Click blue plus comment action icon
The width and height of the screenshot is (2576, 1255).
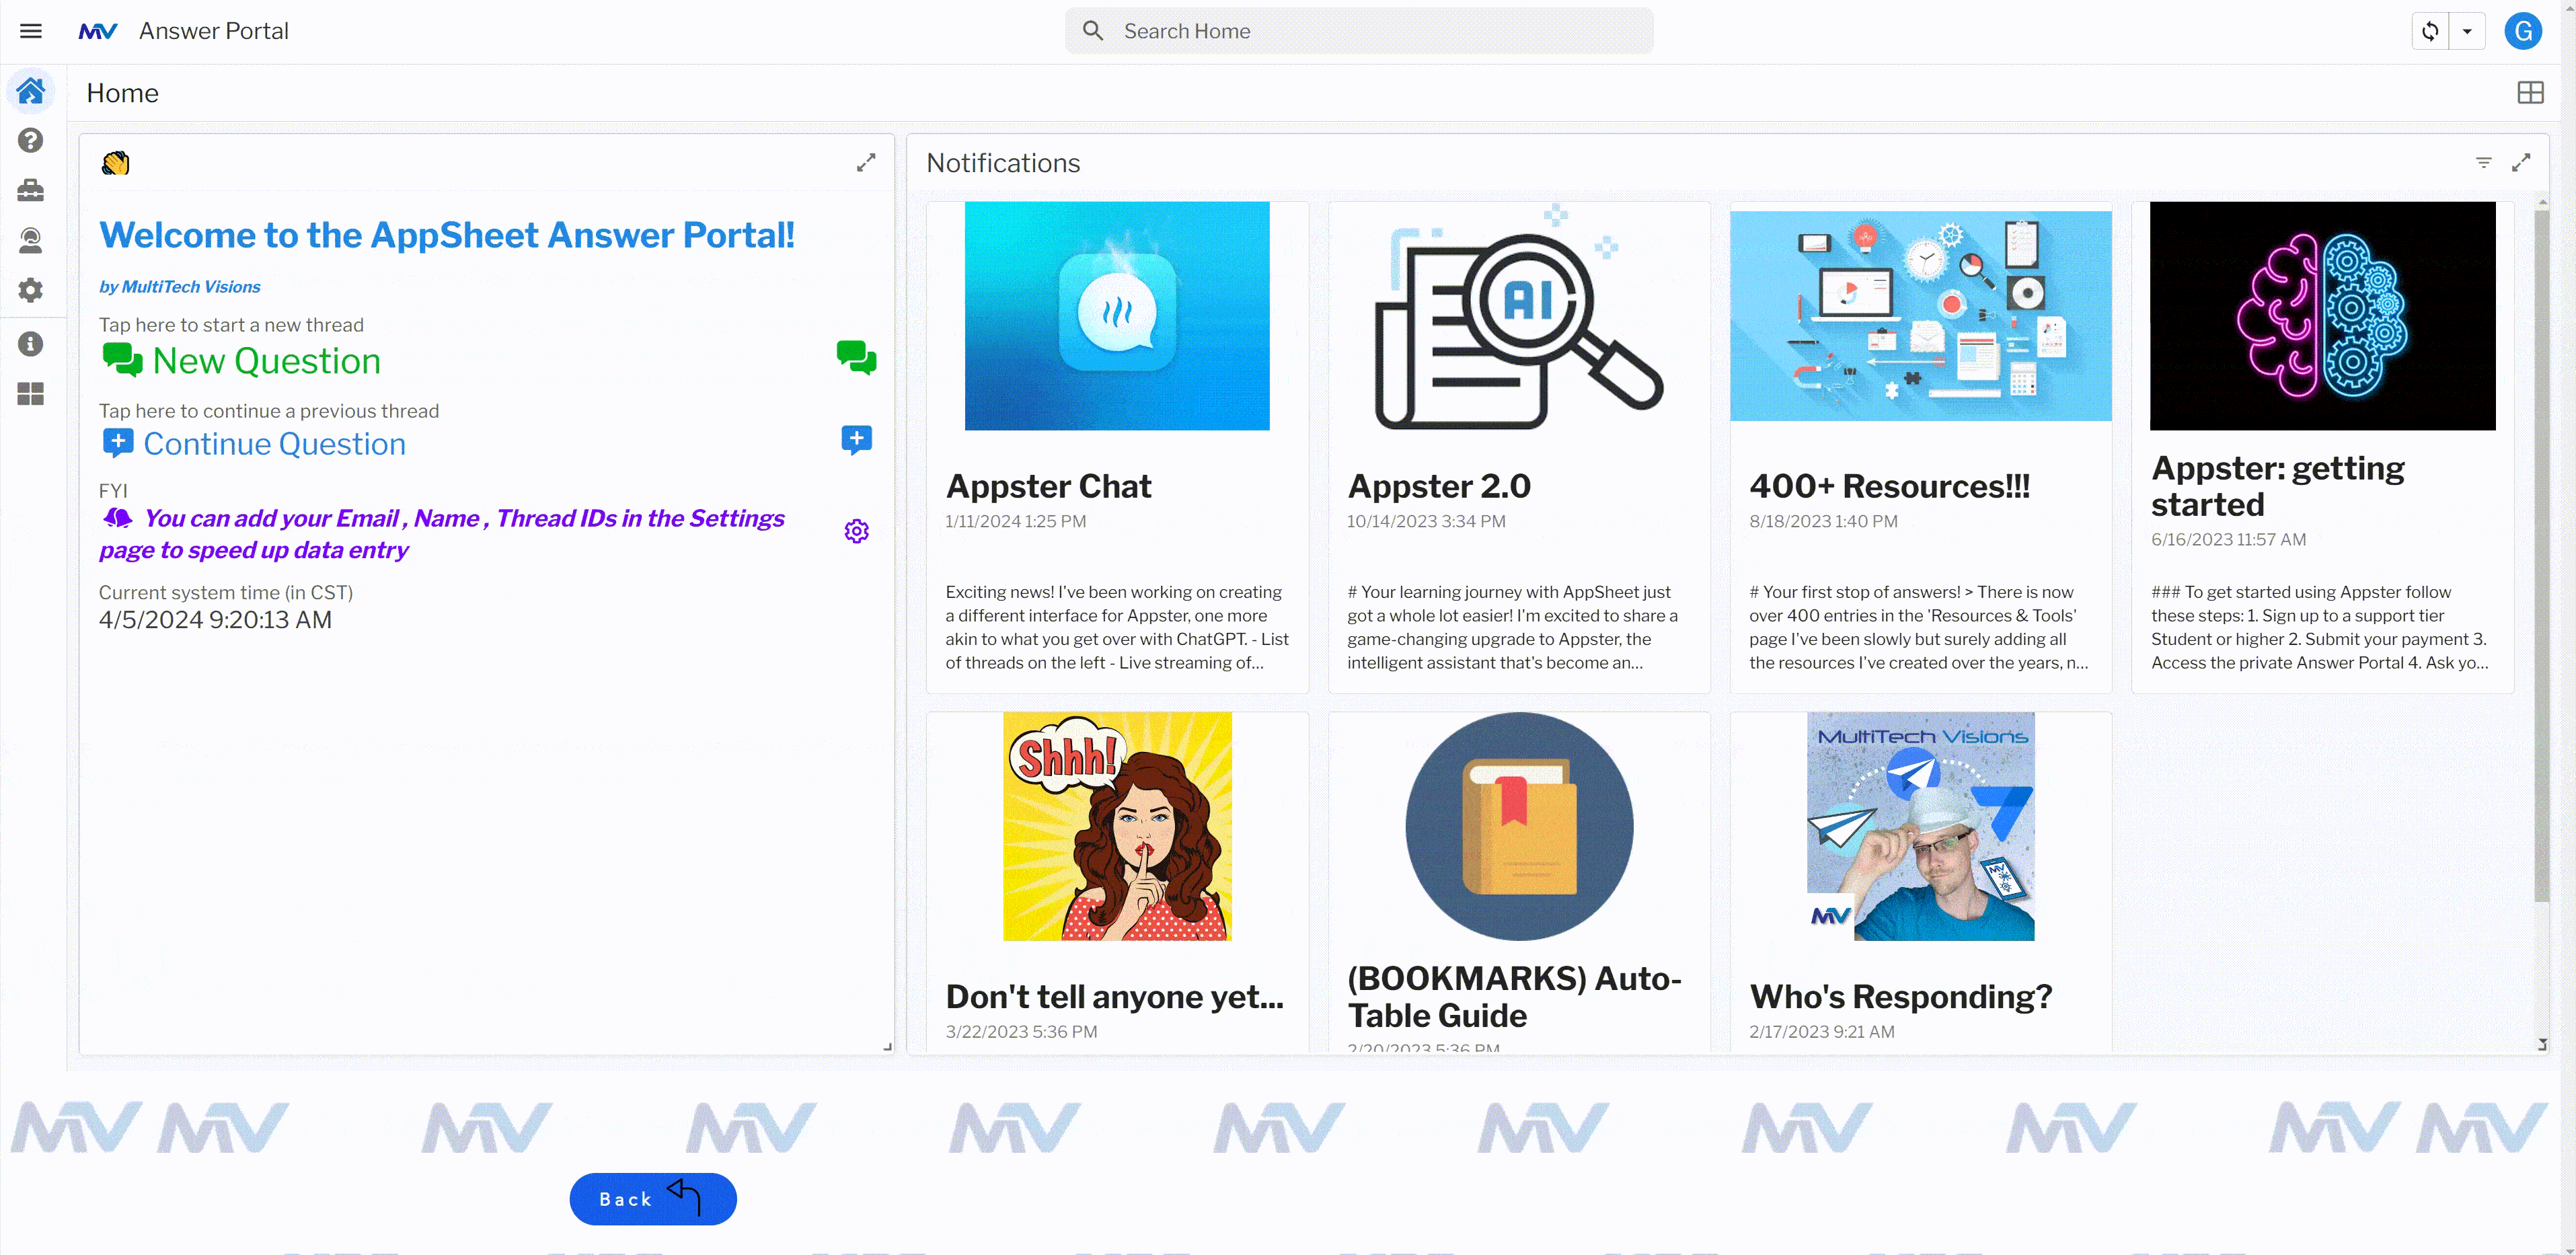pos(856,440)
